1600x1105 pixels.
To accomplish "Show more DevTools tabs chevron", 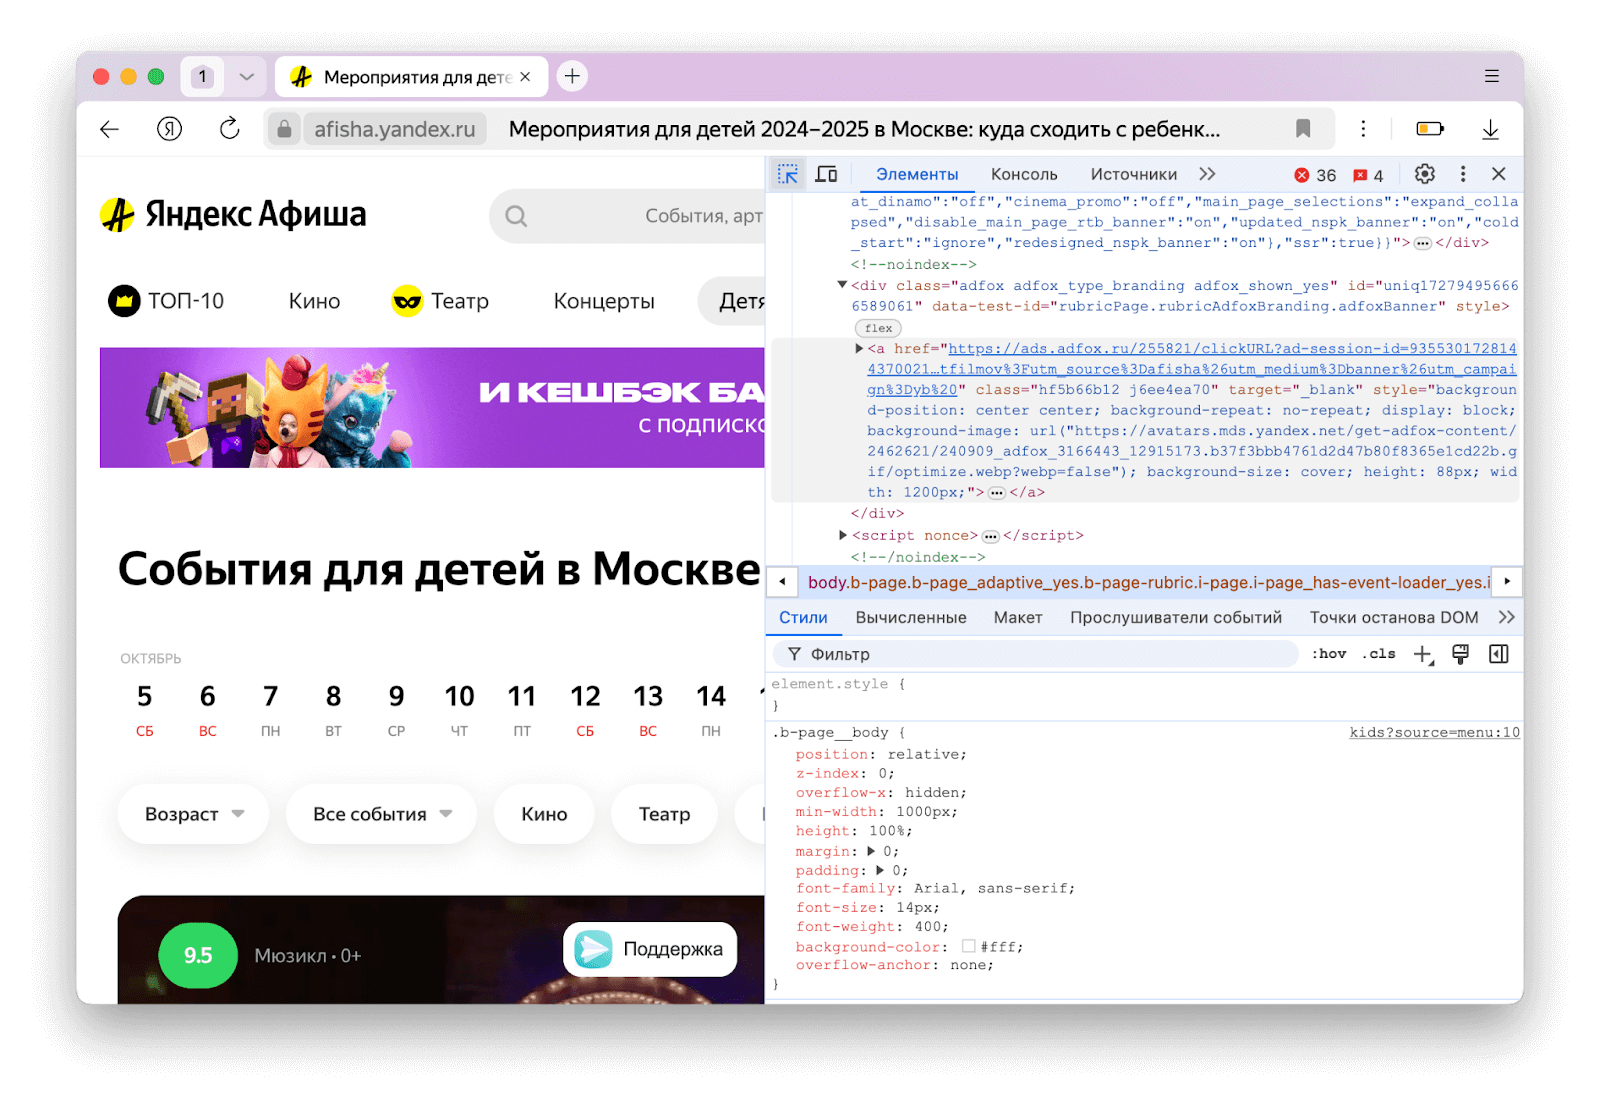I will pyautogui.click(x=1208, y=174).
